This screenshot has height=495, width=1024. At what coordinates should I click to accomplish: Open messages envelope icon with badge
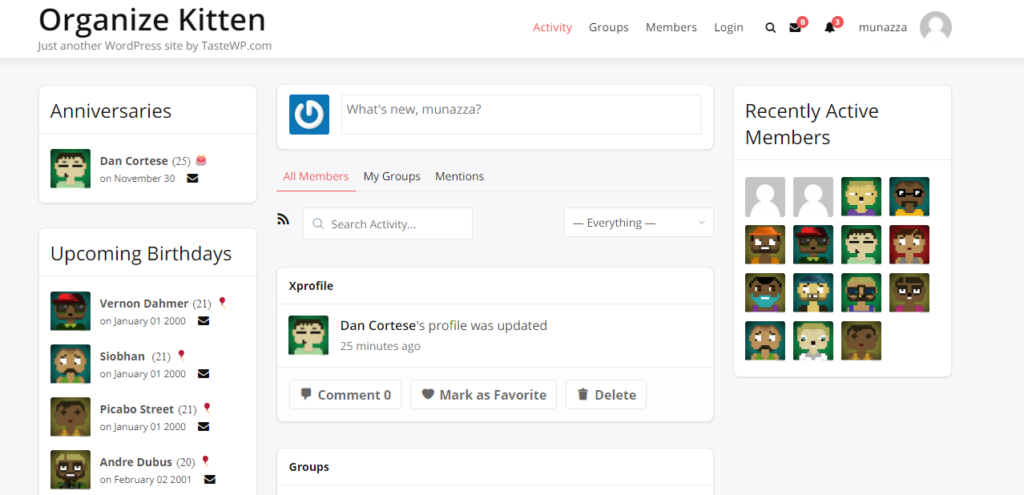795,28
